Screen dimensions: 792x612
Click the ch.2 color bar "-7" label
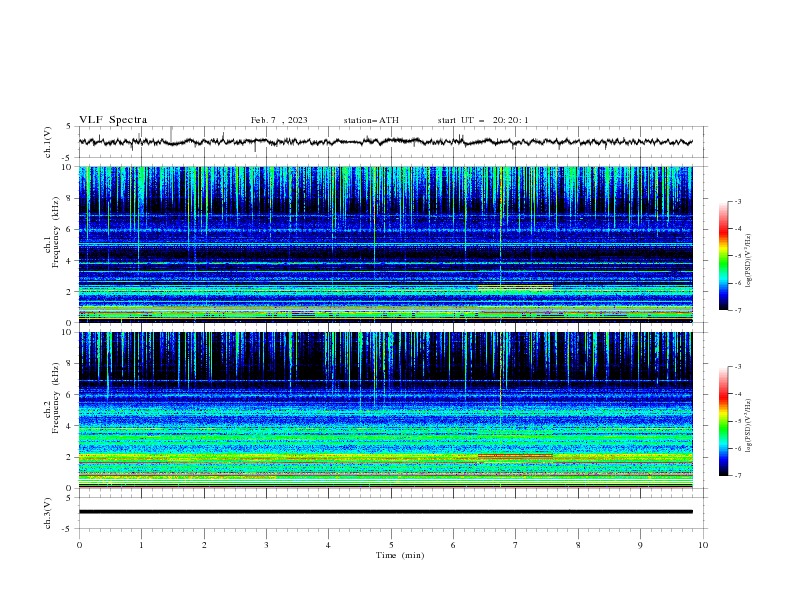click(737, 476)
